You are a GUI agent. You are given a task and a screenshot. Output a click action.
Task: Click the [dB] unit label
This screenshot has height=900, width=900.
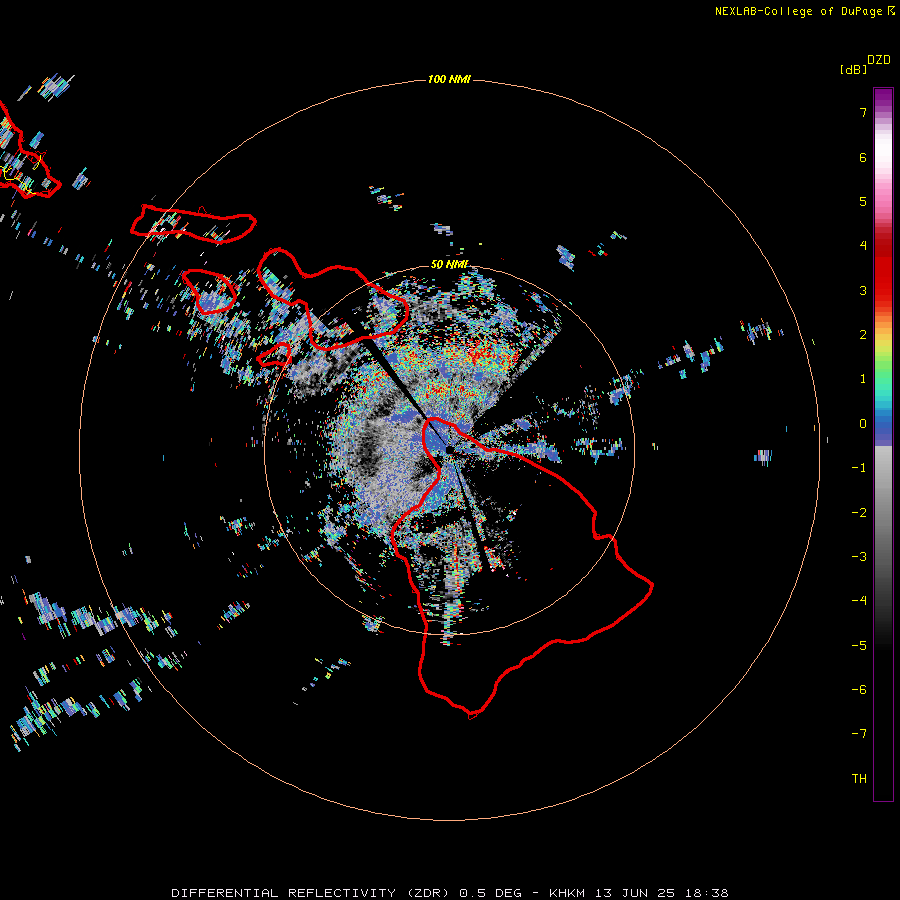pyautogui.click(x=854, y=69)
